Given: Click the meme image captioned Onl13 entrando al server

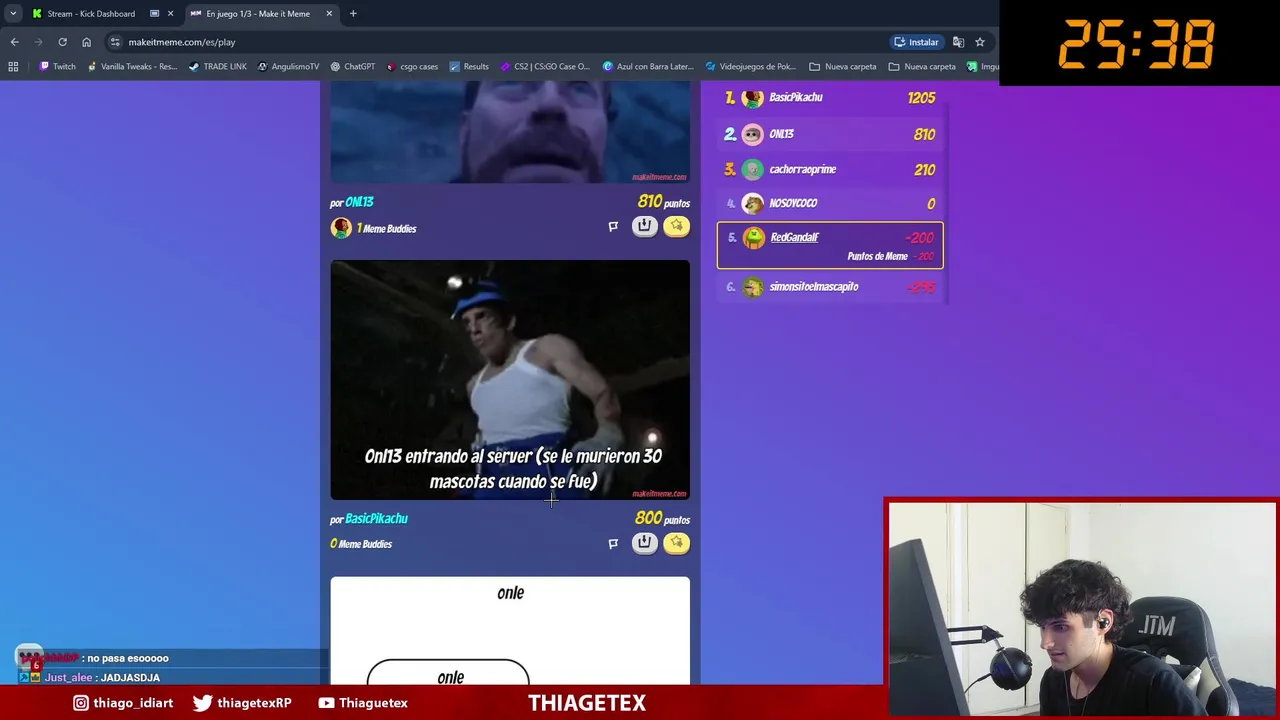Looking at the screenshot, I should [x=510, y=380].
